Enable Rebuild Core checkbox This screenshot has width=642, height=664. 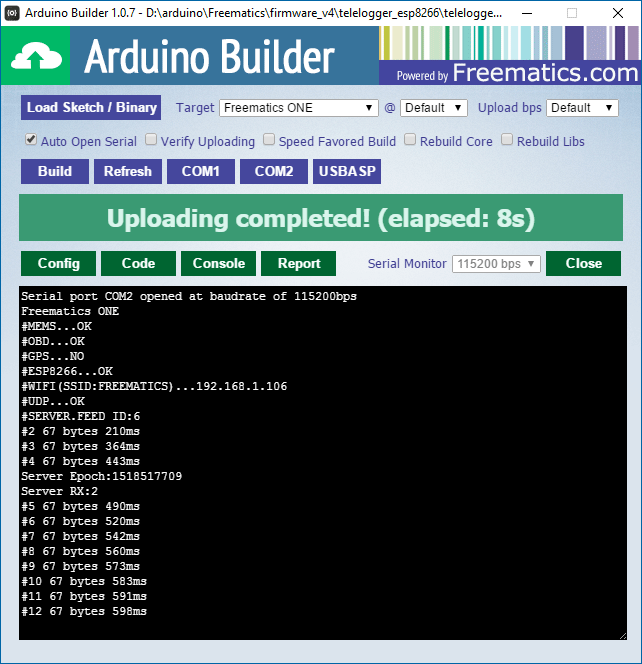coord(410,139)
